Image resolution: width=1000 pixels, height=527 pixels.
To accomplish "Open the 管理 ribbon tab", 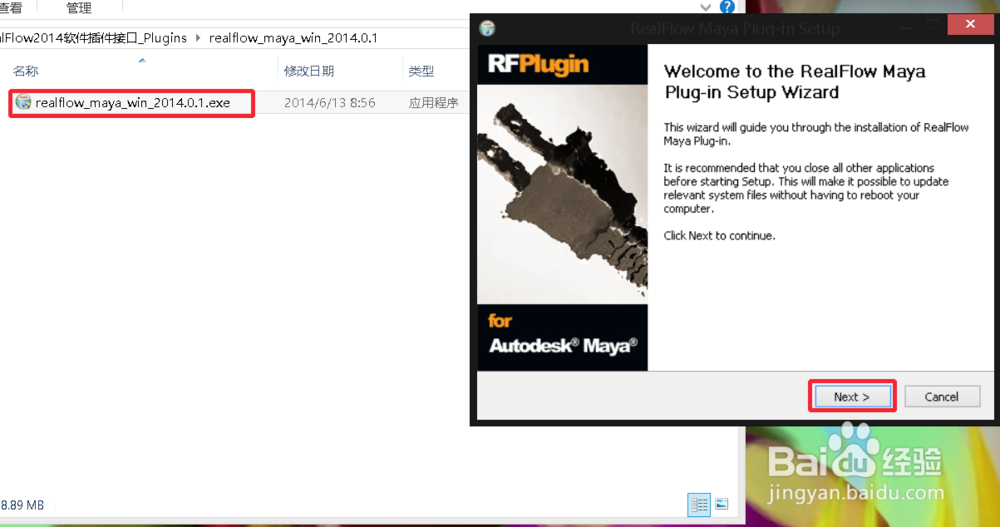I will point(78,8).
